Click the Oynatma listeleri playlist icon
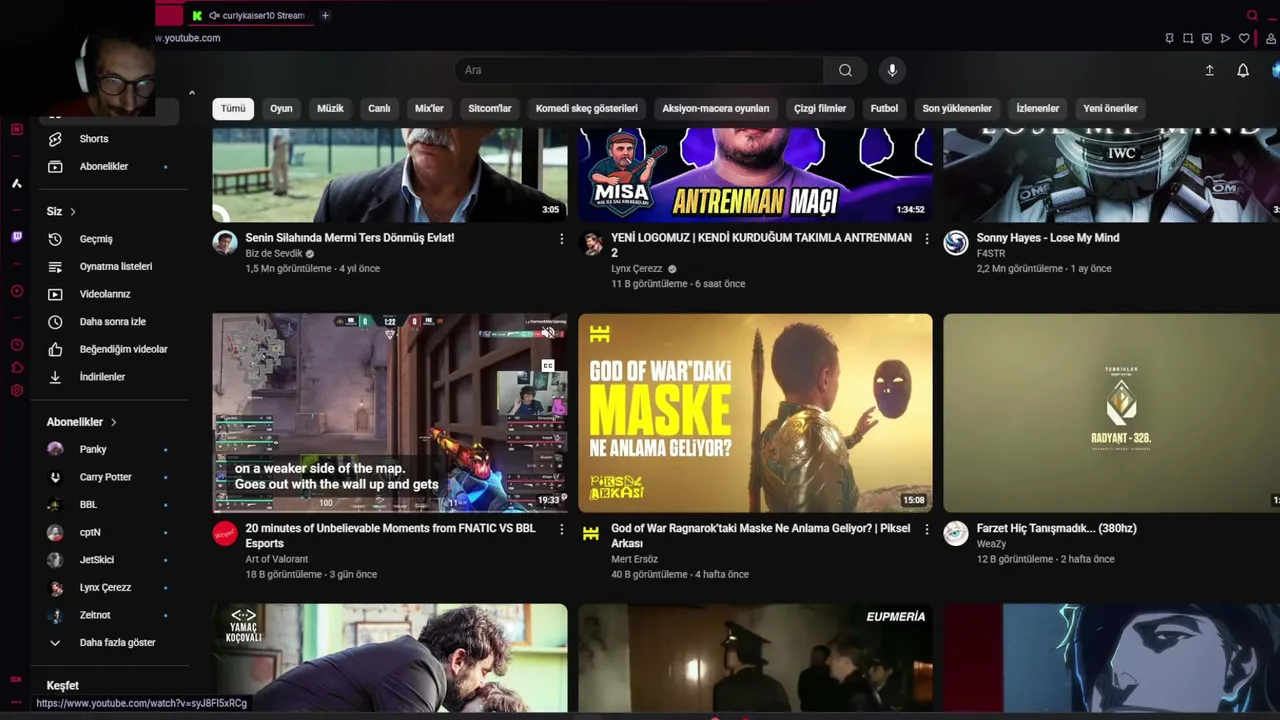1280x720 pixels. (55, 267)
